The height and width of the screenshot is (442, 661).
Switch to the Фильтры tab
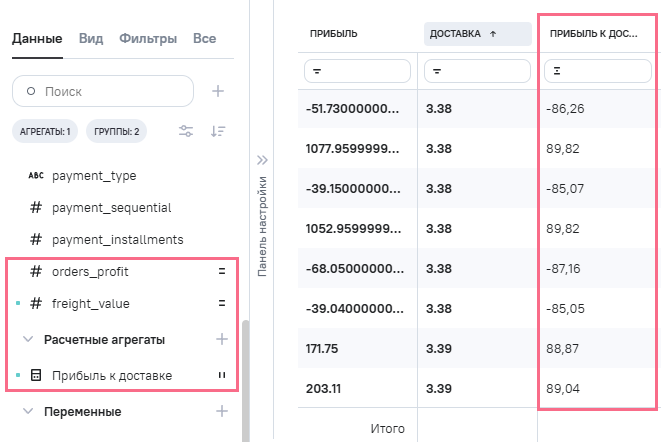[x=148, y=39]
